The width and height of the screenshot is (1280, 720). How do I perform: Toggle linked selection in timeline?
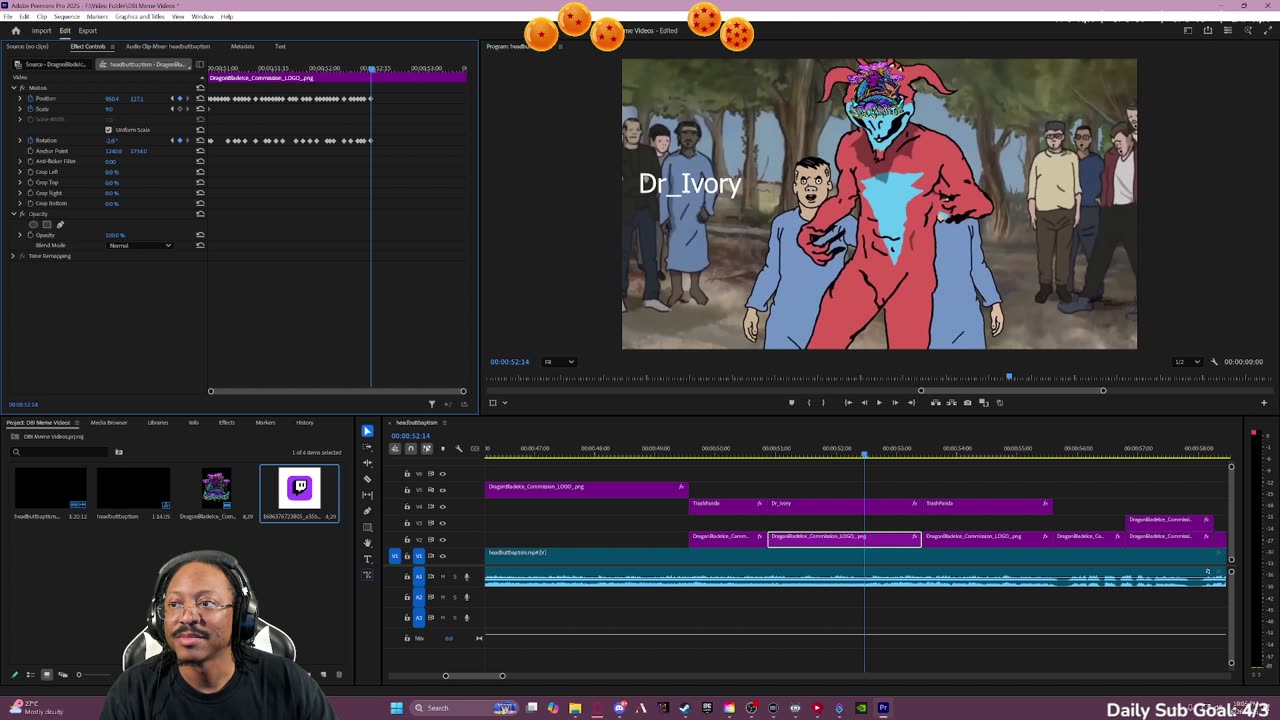(426, 448)
